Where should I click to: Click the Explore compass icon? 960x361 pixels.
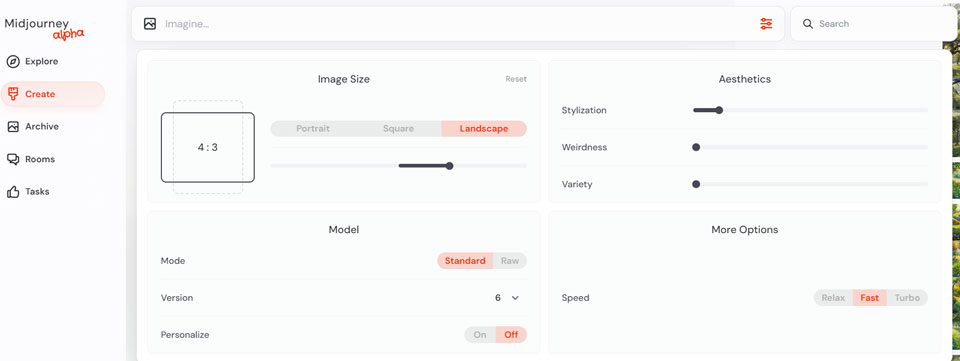[x=13, y=62]
